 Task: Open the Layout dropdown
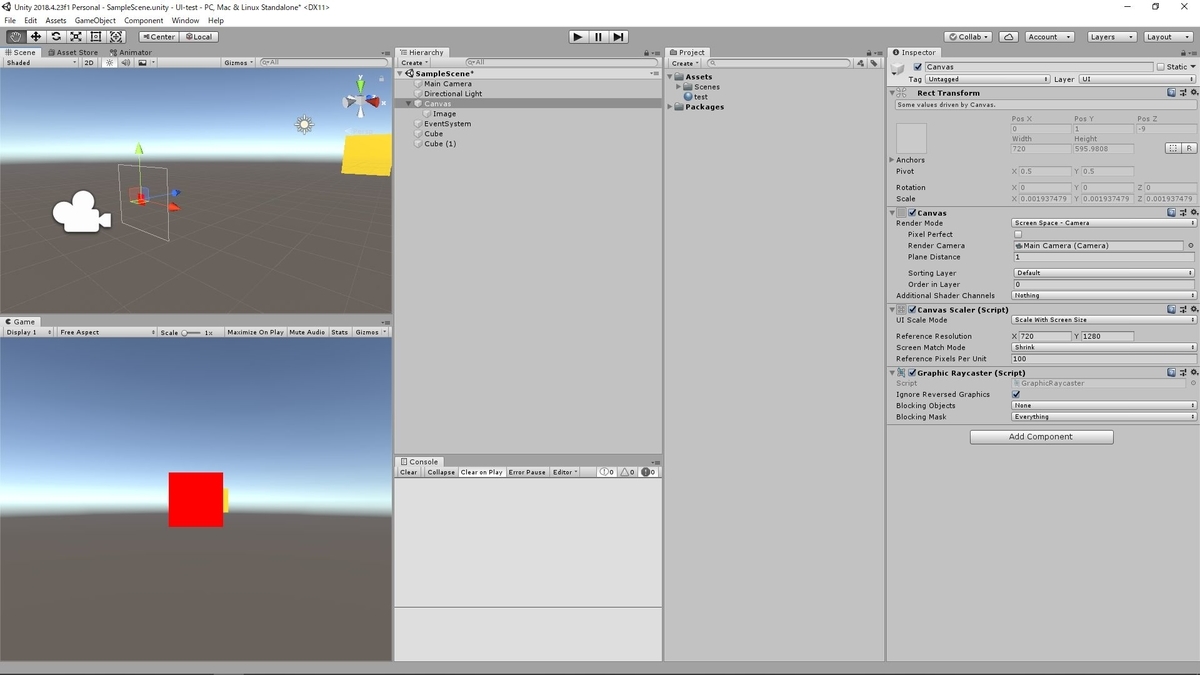click(1167, 37)
